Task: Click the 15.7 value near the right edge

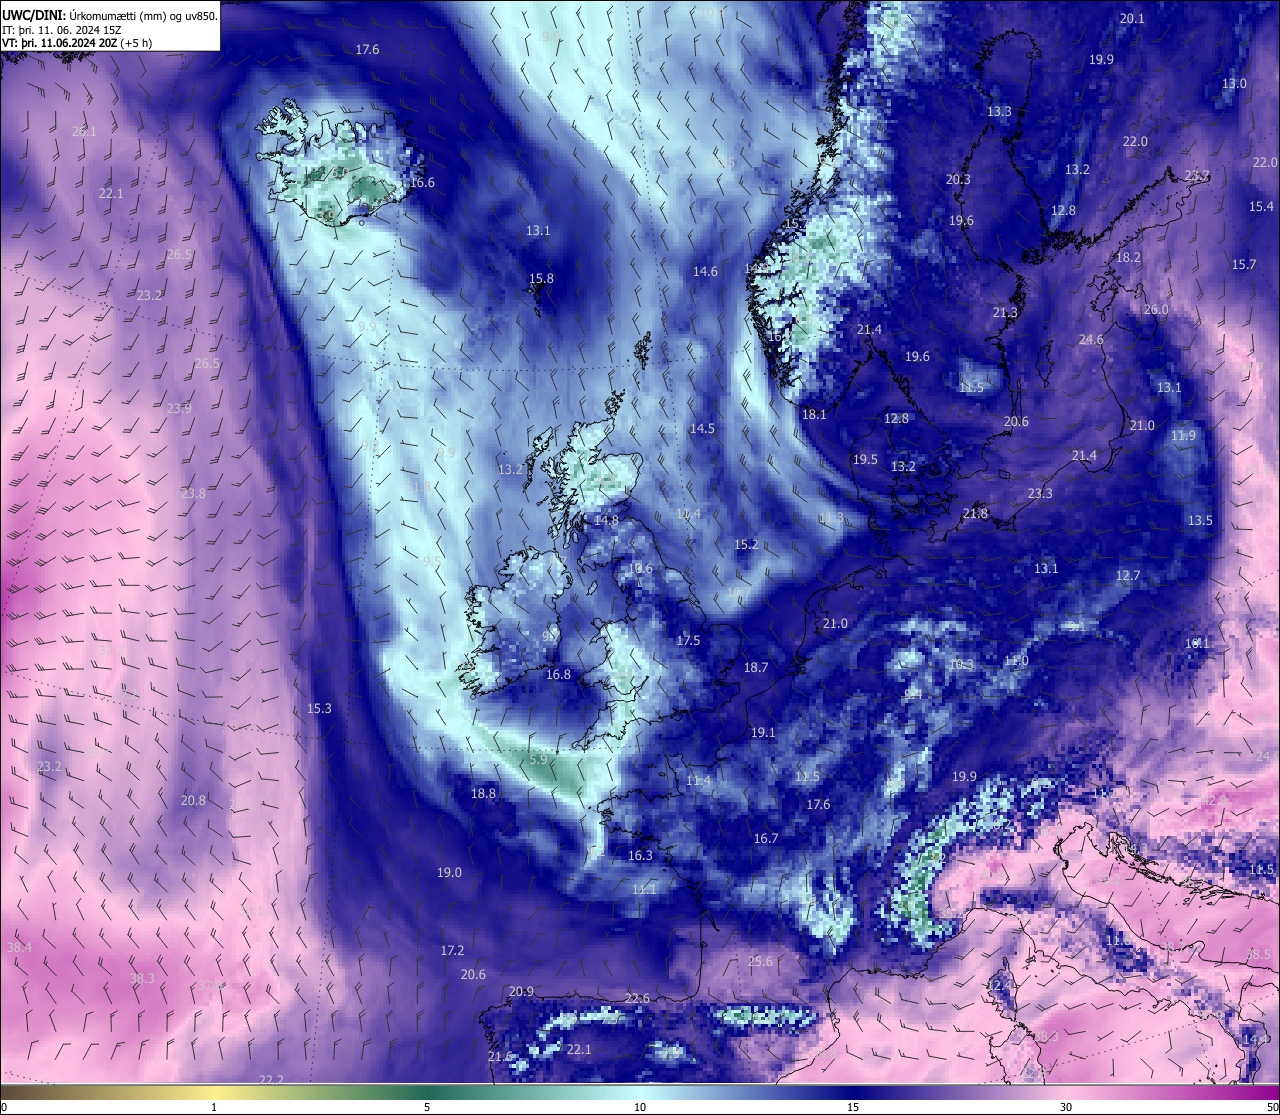Action: pos(1244,265)
